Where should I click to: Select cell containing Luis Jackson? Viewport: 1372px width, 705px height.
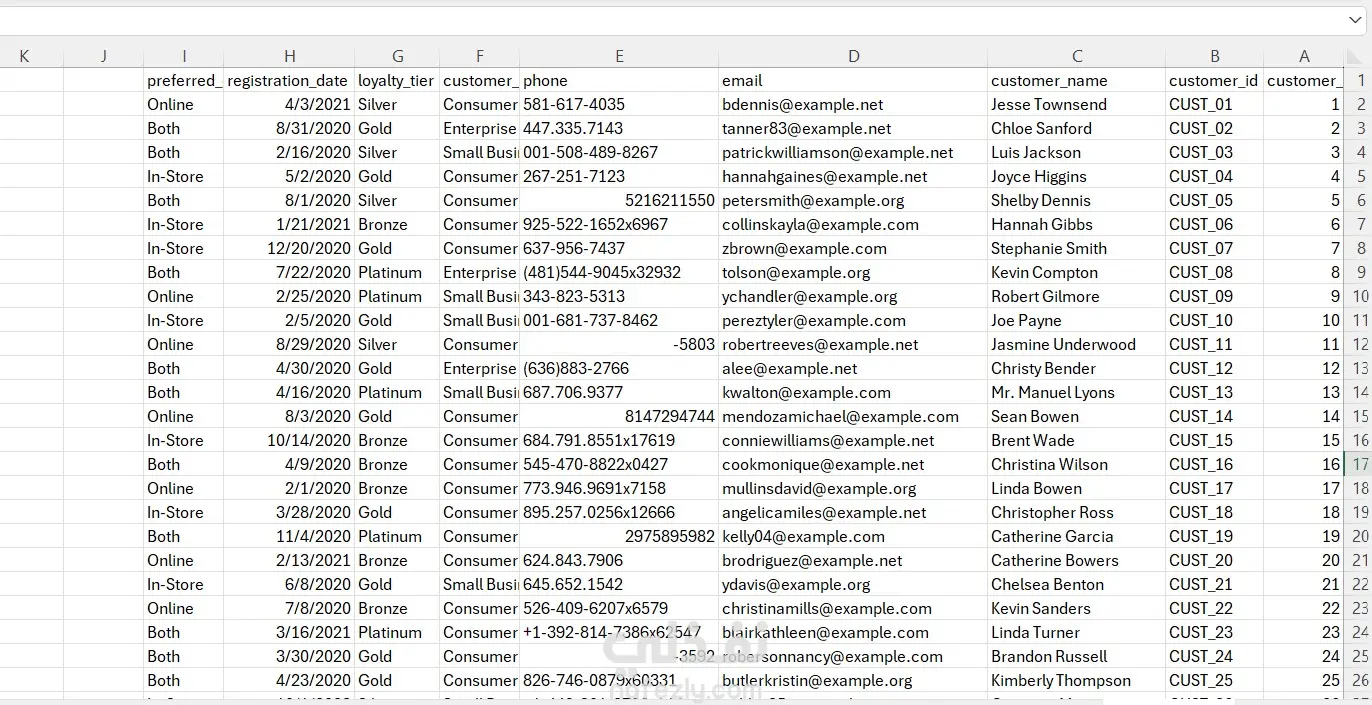click(x=1077, y=153)
